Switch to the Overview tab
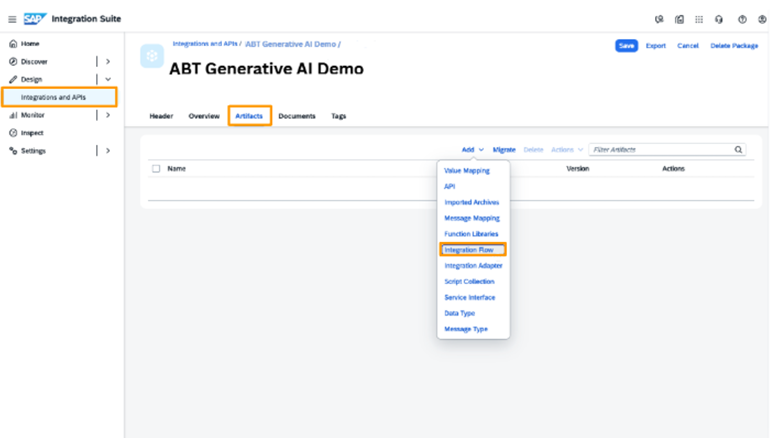The width and height of the screenshot is (774, 440). 204,116
